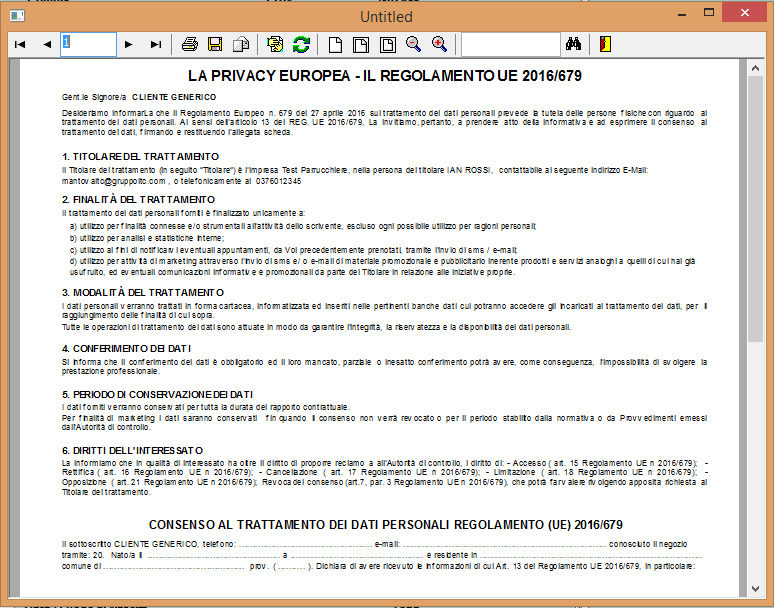The height and width of the screenshot is (608, 774).
Task: Click the export document icon
Action: click(240, 45)
